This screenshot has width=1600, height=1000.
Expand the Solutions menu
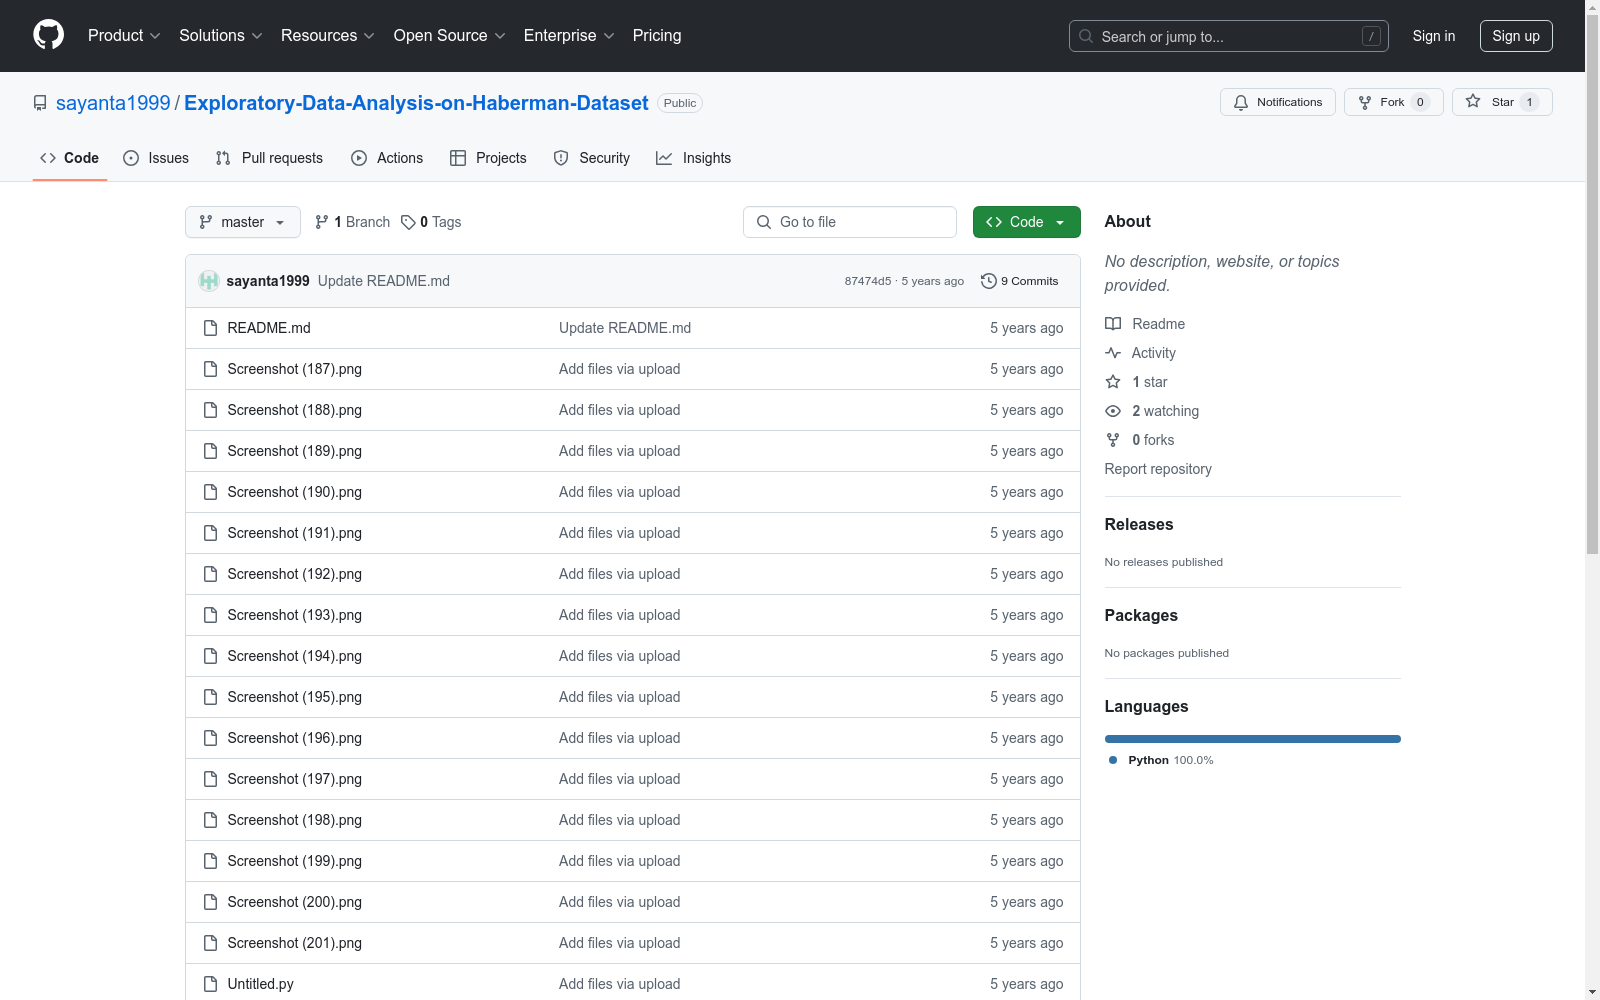[x=221, y=36]
